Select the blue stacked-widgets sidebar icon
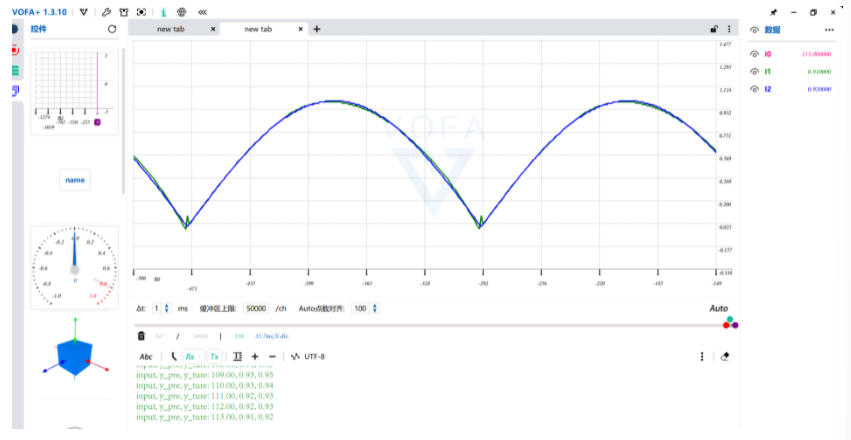 15,91
